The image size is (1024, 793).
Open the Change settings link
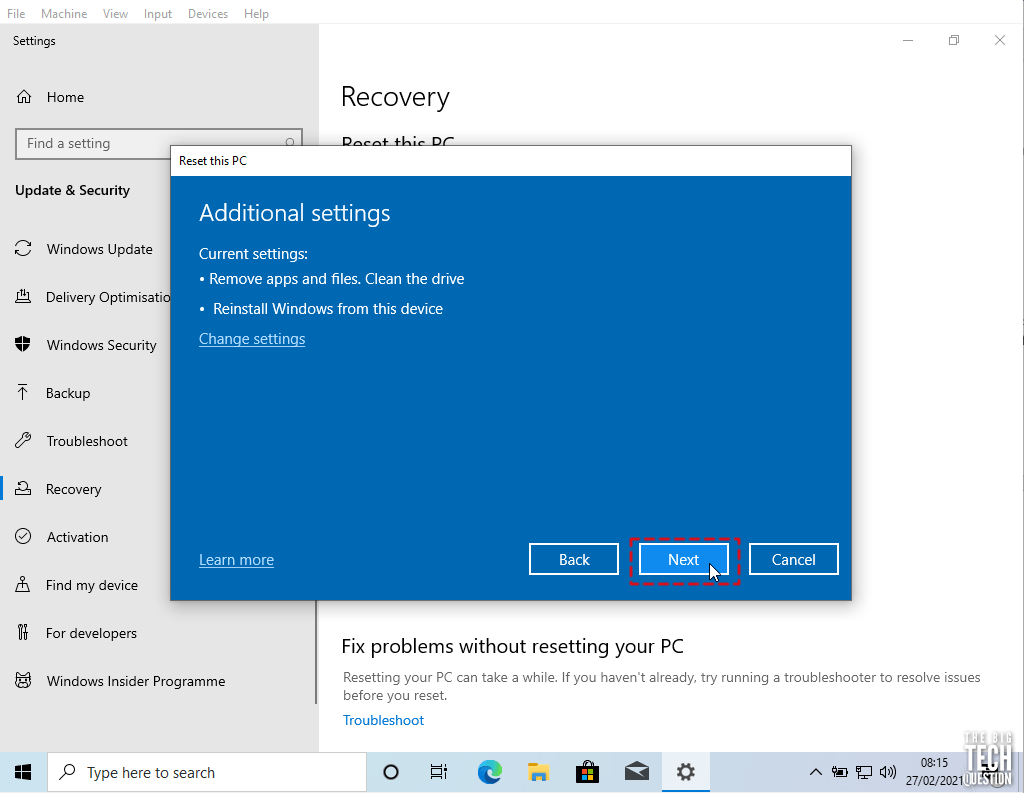pos(252,339)
